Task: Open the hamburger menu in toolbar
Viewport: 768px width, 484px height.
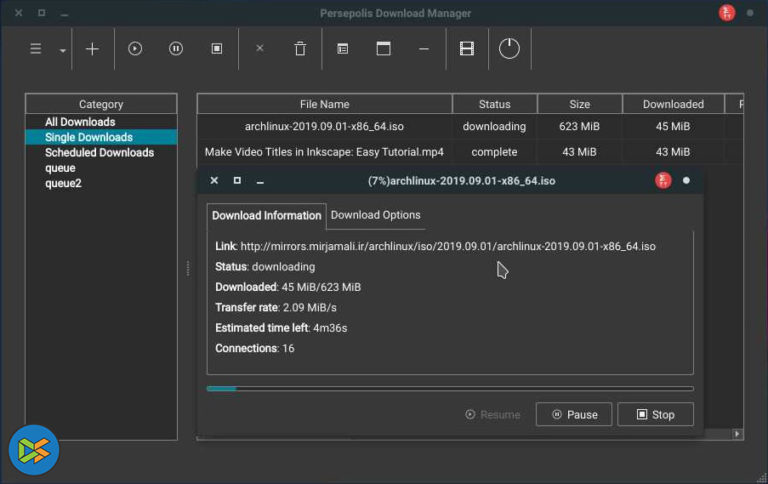Action: pos(36,48)
